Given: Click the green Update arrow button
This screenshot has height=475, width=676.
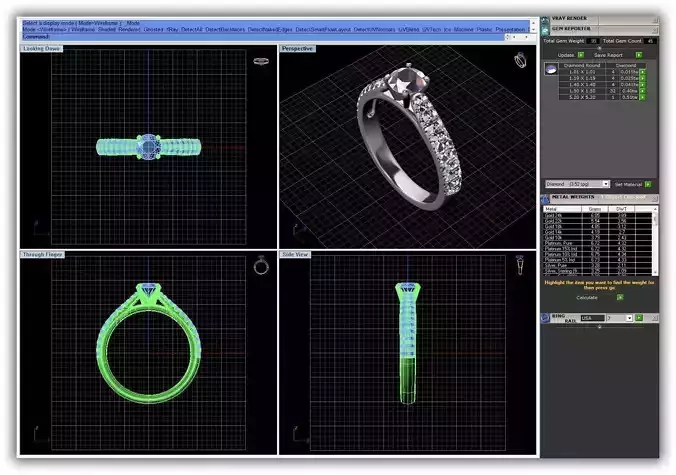Looking at the screenshot, I should [581, 55].
